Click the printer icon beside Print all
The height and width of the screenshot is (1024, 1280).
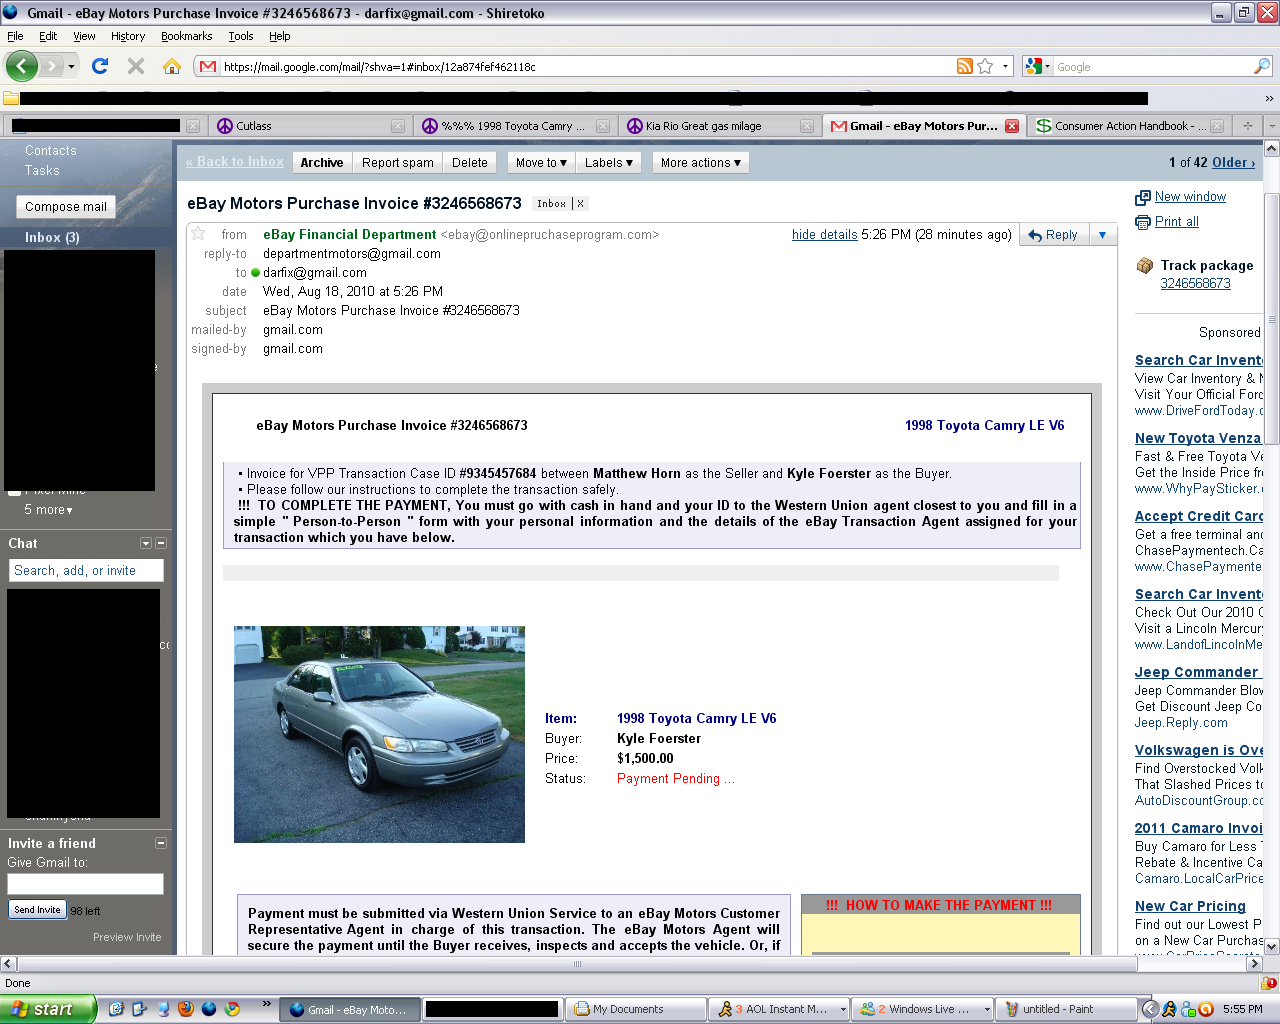click(x=1143, y=222)
